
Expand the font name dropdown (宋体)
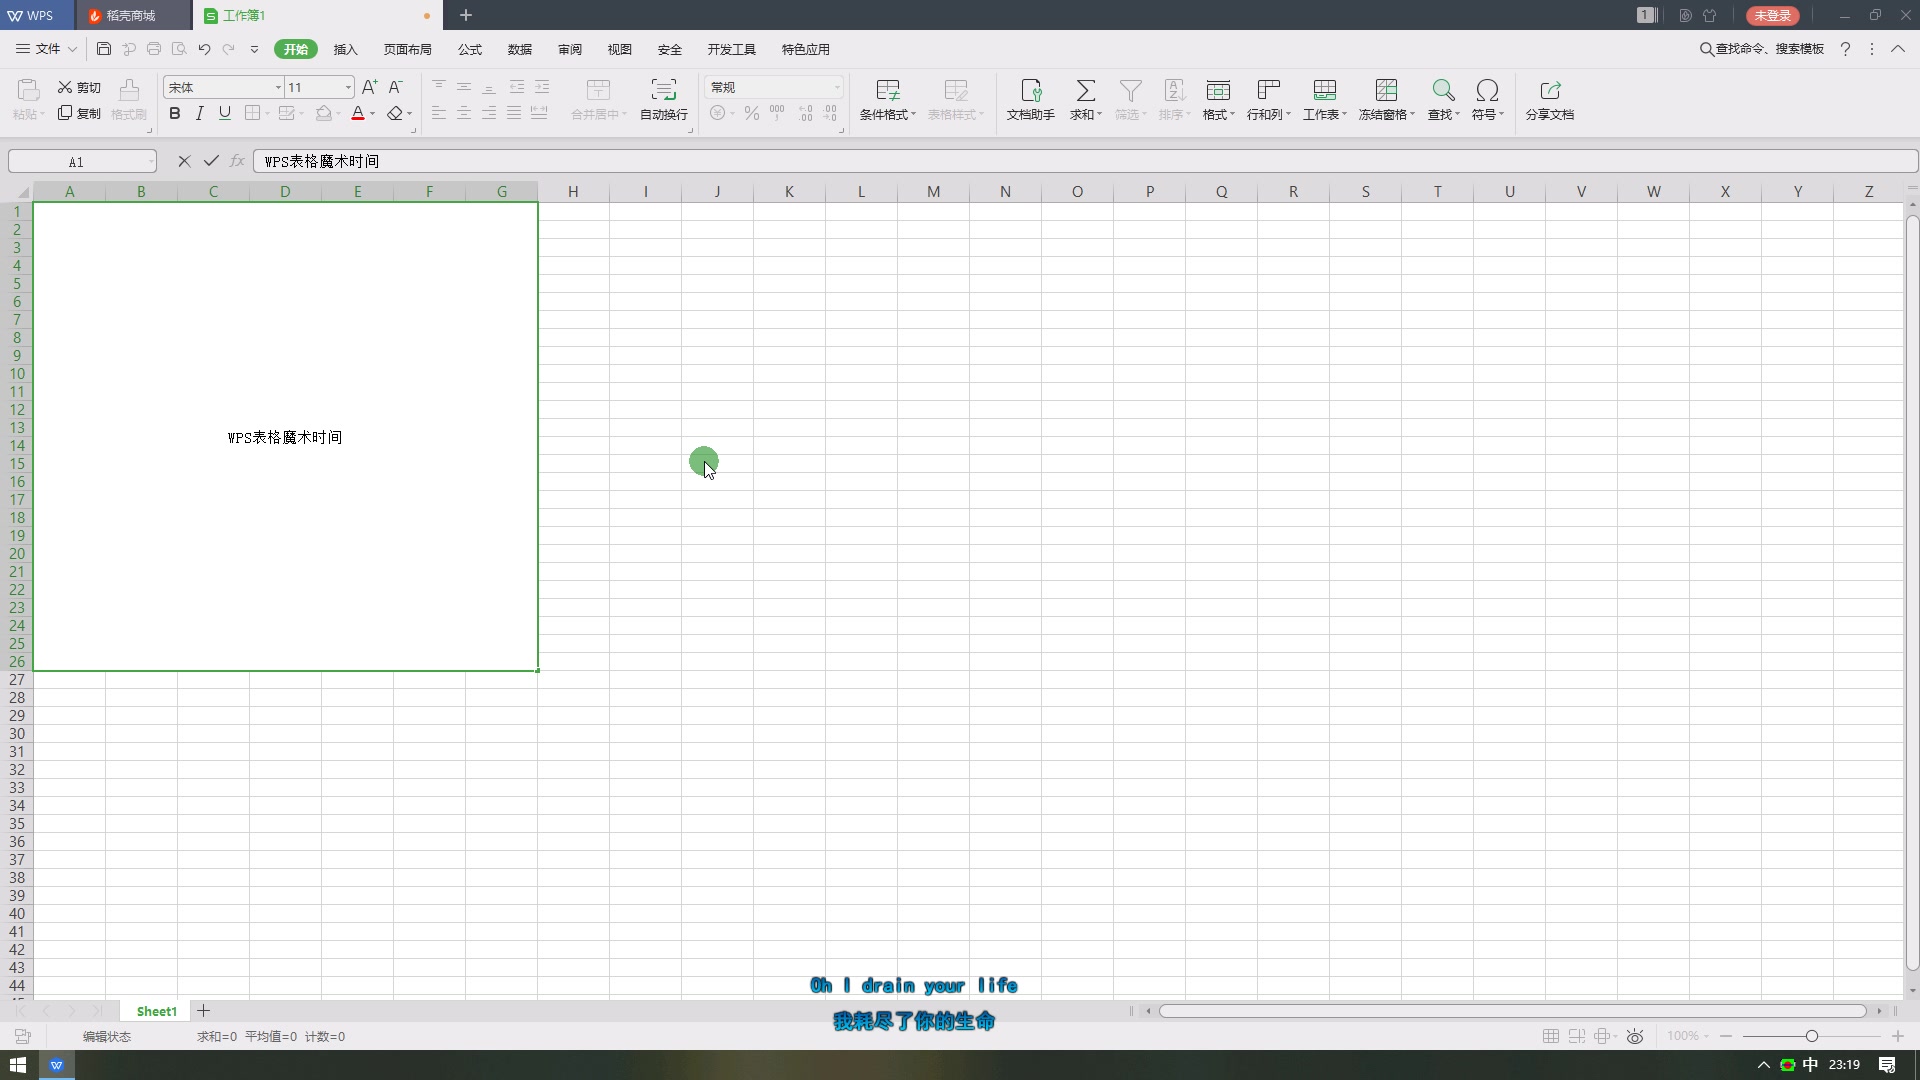click(278, 88)
